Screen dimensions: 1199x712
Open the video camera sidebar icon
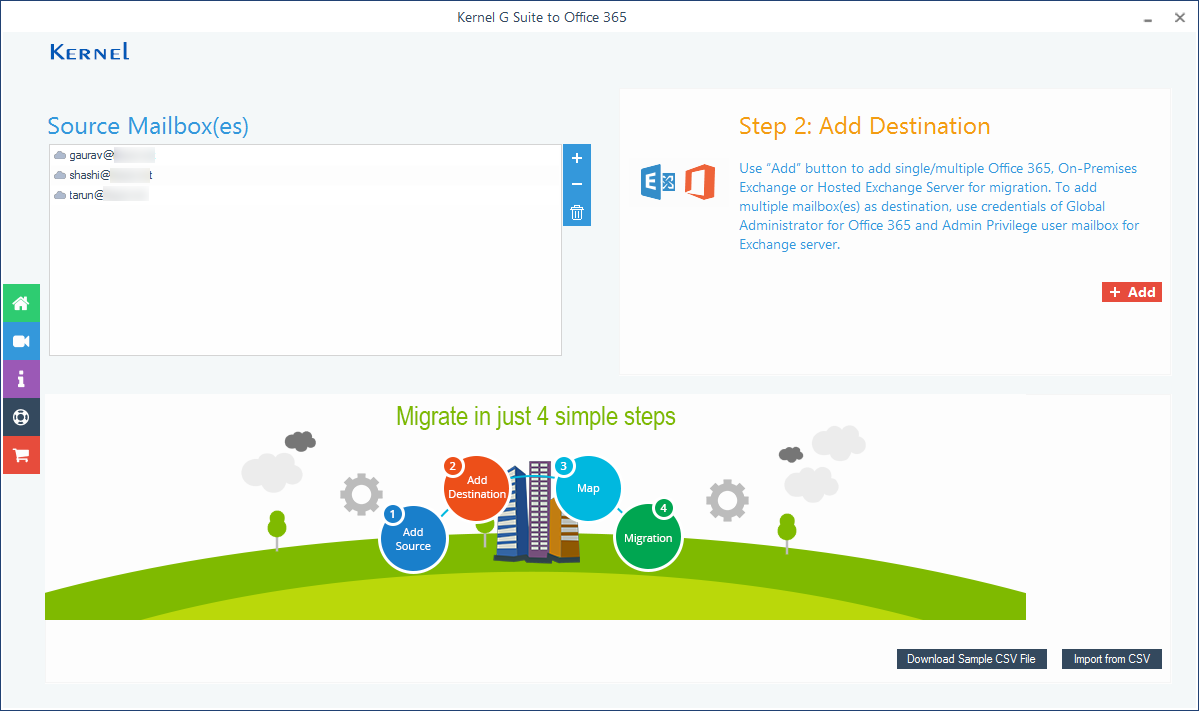(21, 341)
